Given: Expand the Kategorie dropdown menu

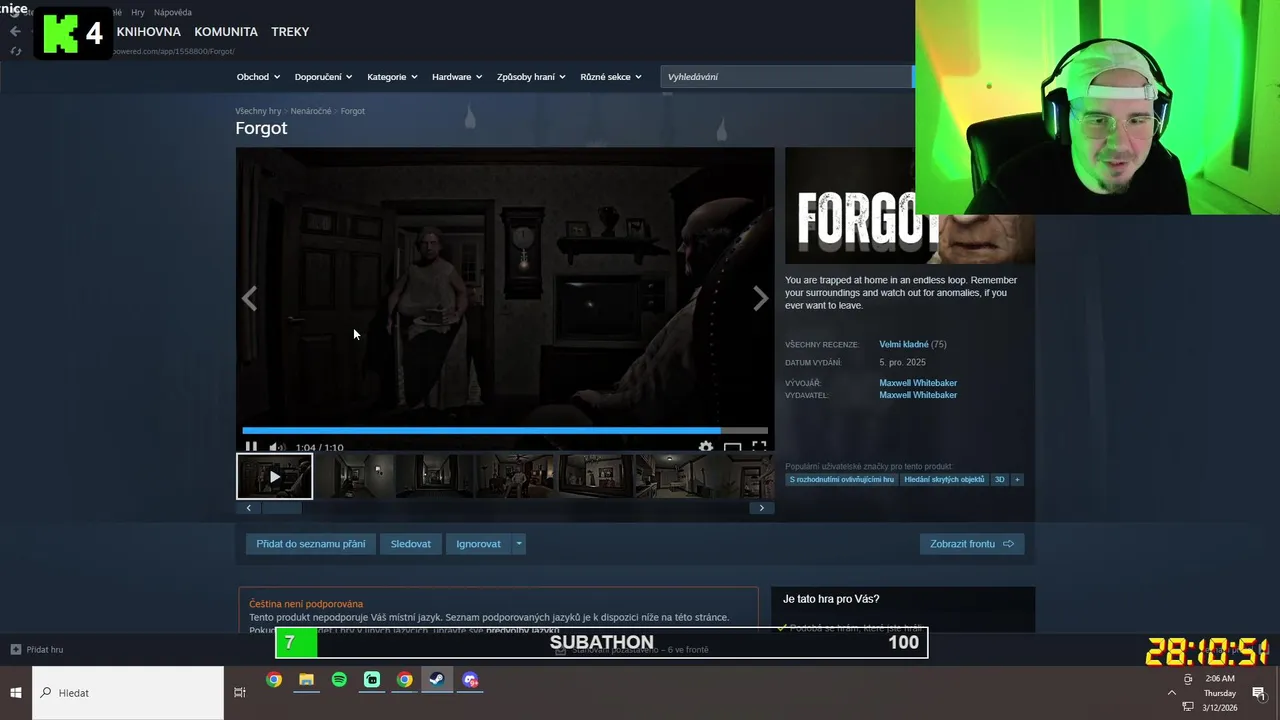Looking at the screenshot, I should coord(392,77).
